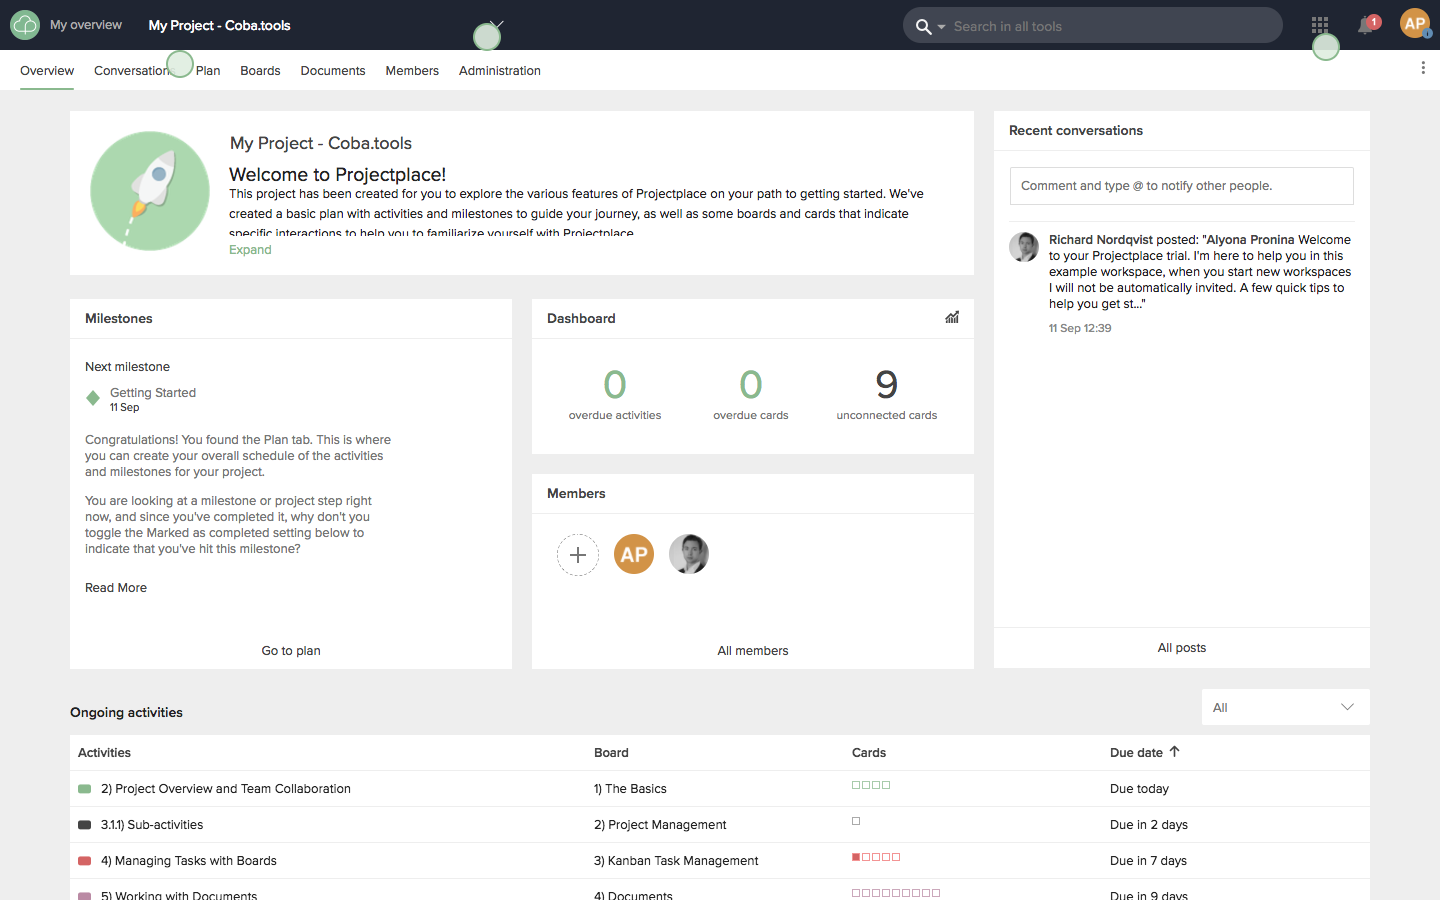Select the Getting Started milestone diamond
Viewport: 1440px width, 900px height.
click(94, 397)
